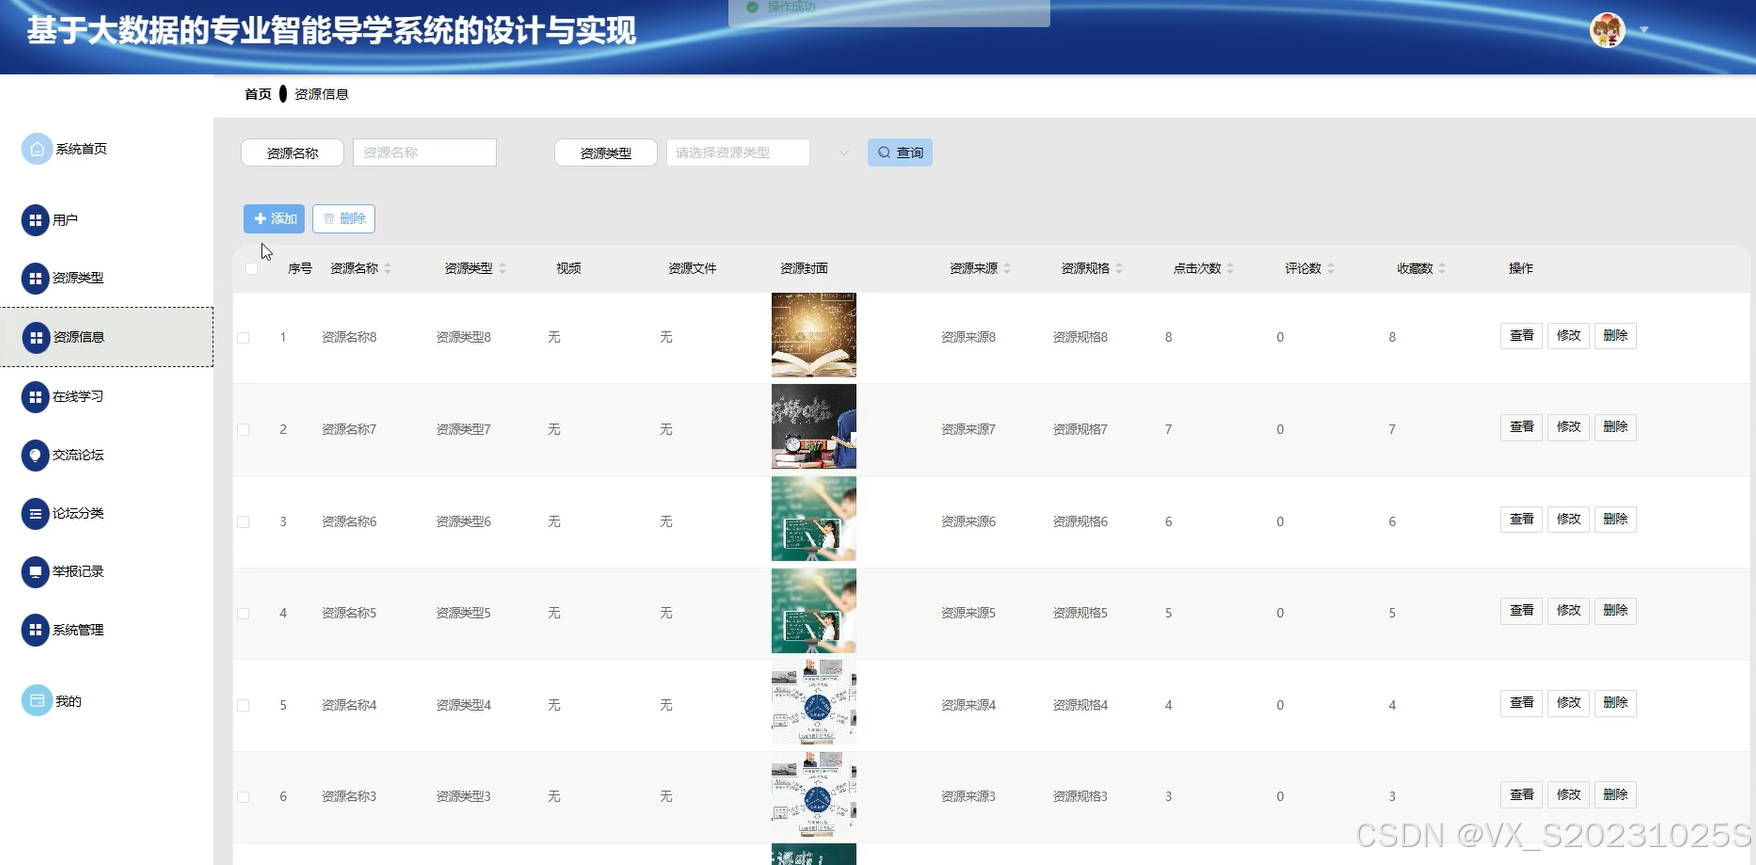Click the 资源来源8 cell
The height and width of the screenshot is (865, 1756).
pos(968,338)
